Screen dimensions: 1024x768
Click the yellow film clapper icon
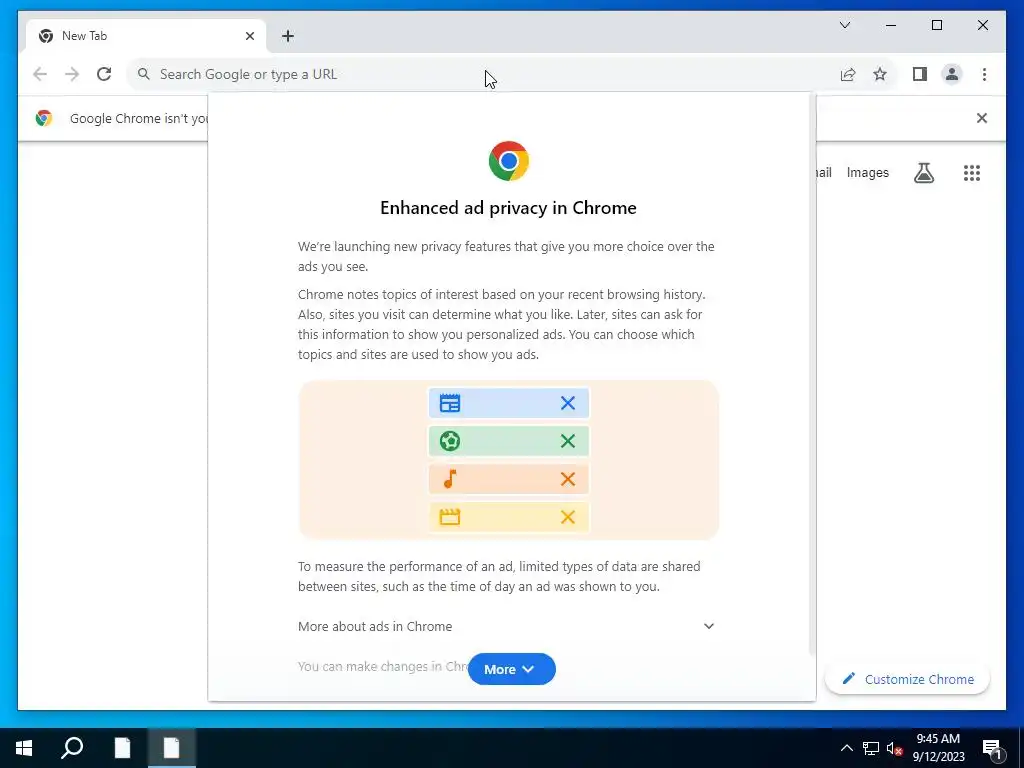[449, 517]
